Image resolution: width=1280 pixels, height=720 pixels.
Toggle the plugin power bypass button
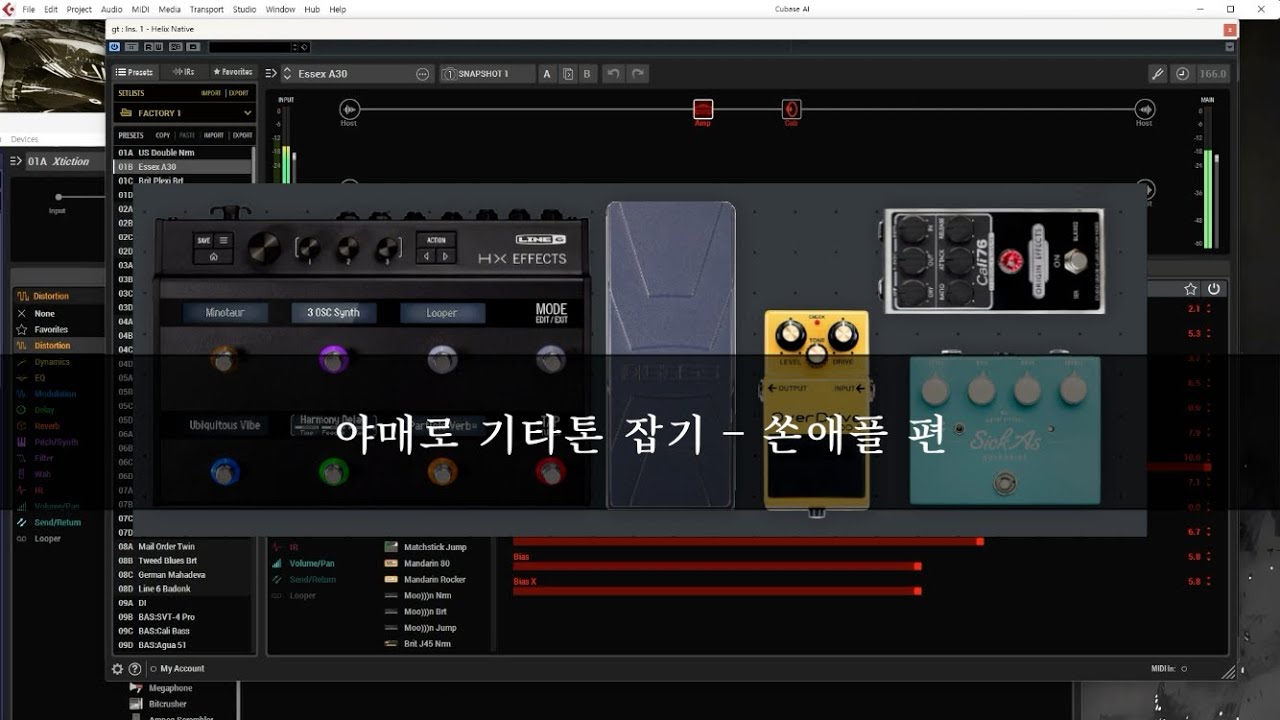click(x=115, y=46)
